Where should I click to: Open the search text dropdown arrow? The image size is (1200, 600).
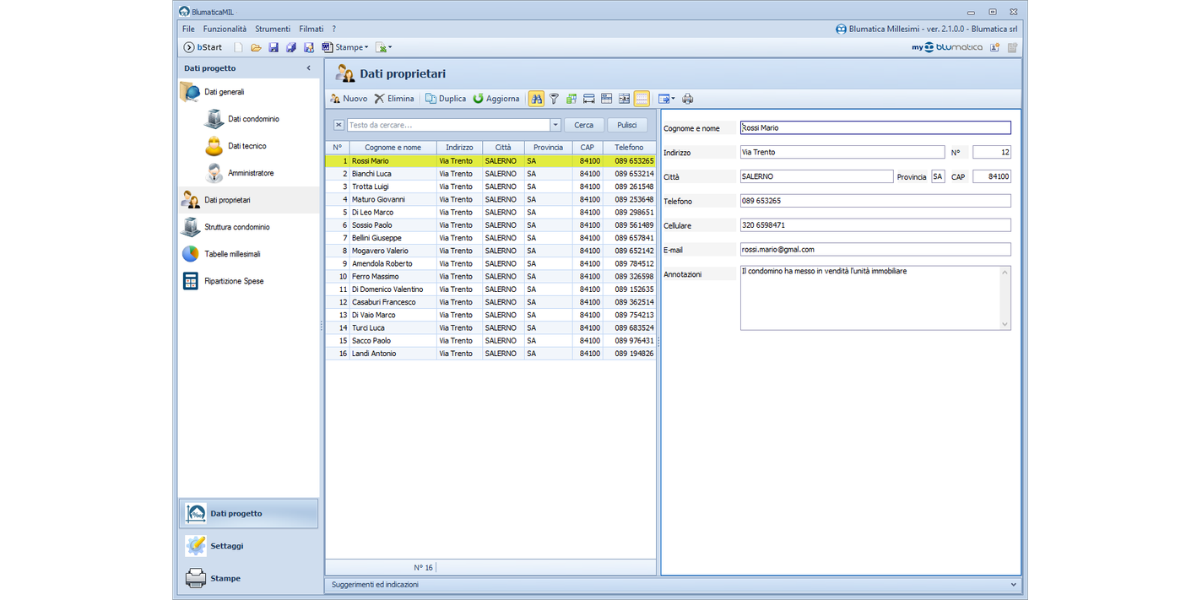pos(555,125)
